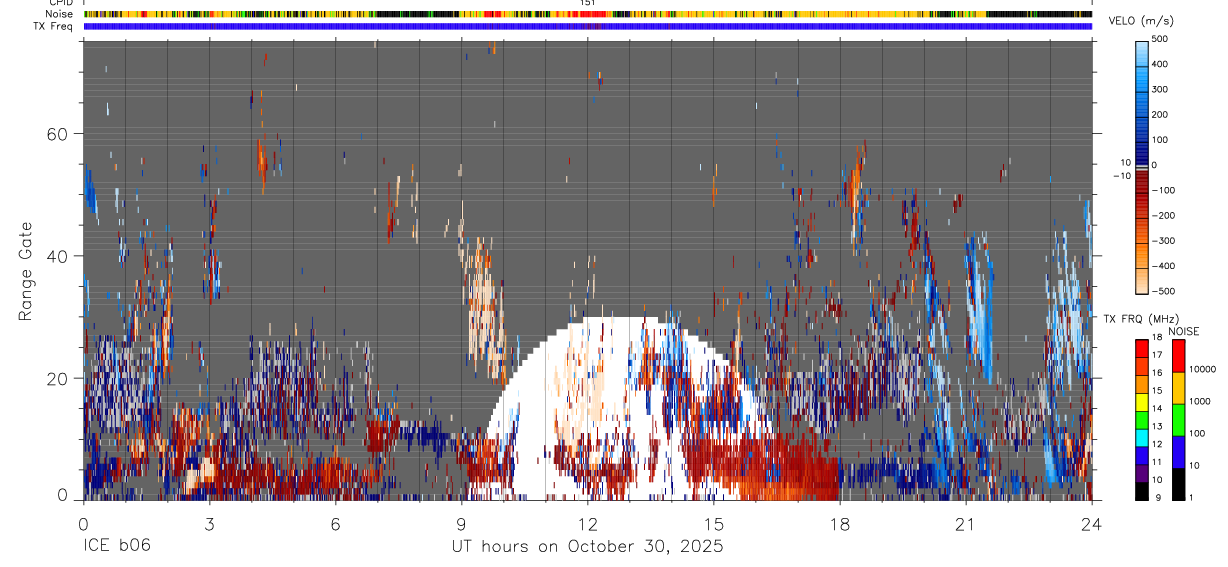Click the blue 10–100 swatch in NOISE legend

[x=1178, y=451]
